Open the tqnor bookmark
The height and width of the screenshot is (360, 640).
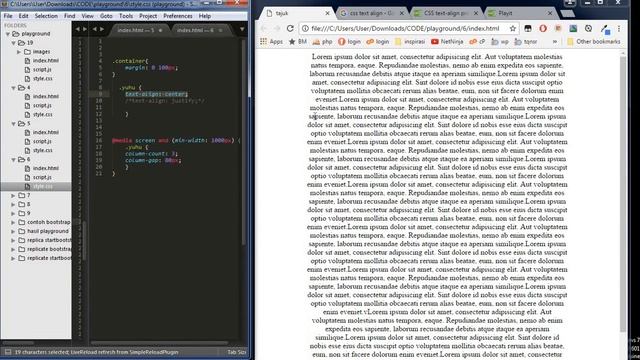pos(526,42)
